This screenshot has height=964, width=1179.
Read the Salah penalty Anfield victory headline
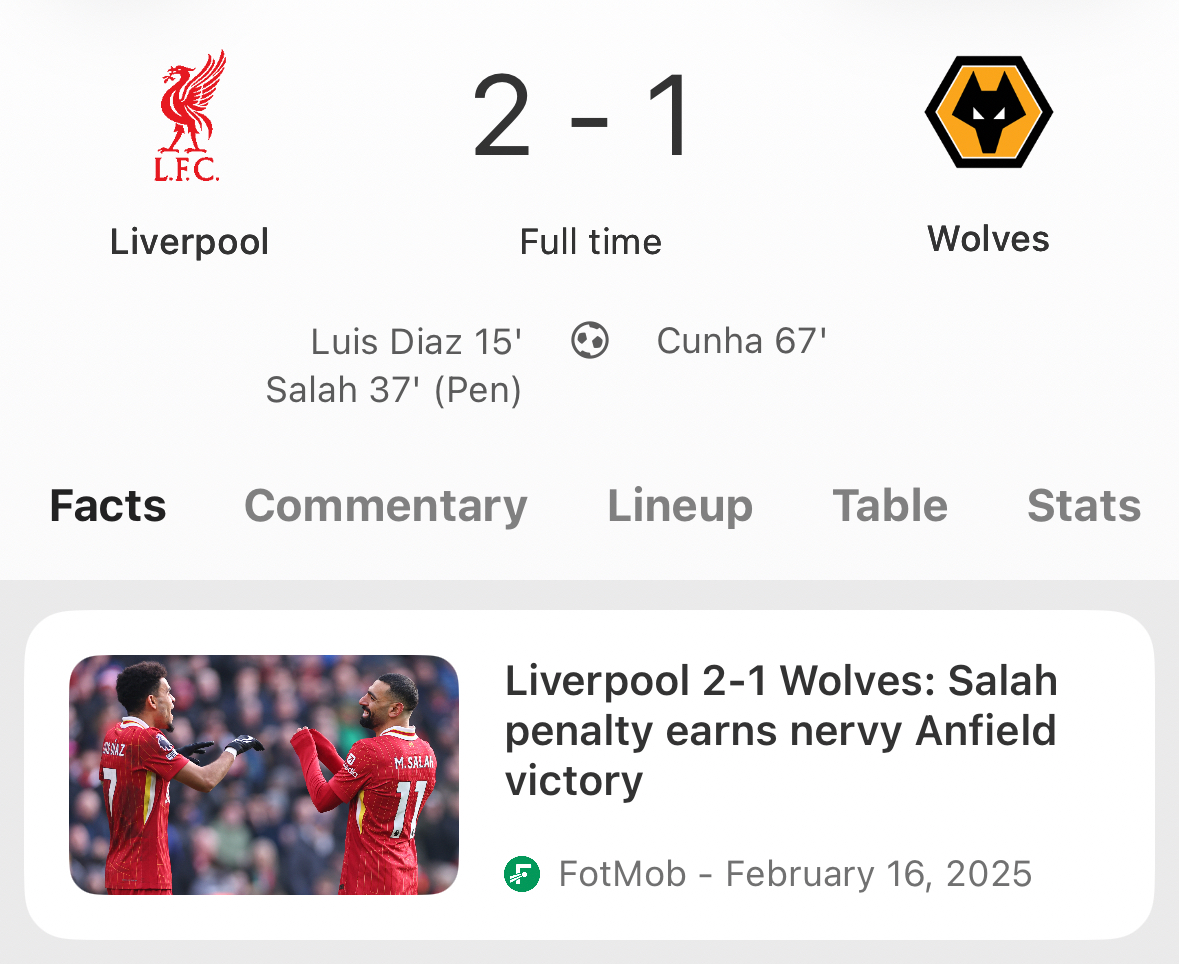pyautogui.click(x=780, y=731)
